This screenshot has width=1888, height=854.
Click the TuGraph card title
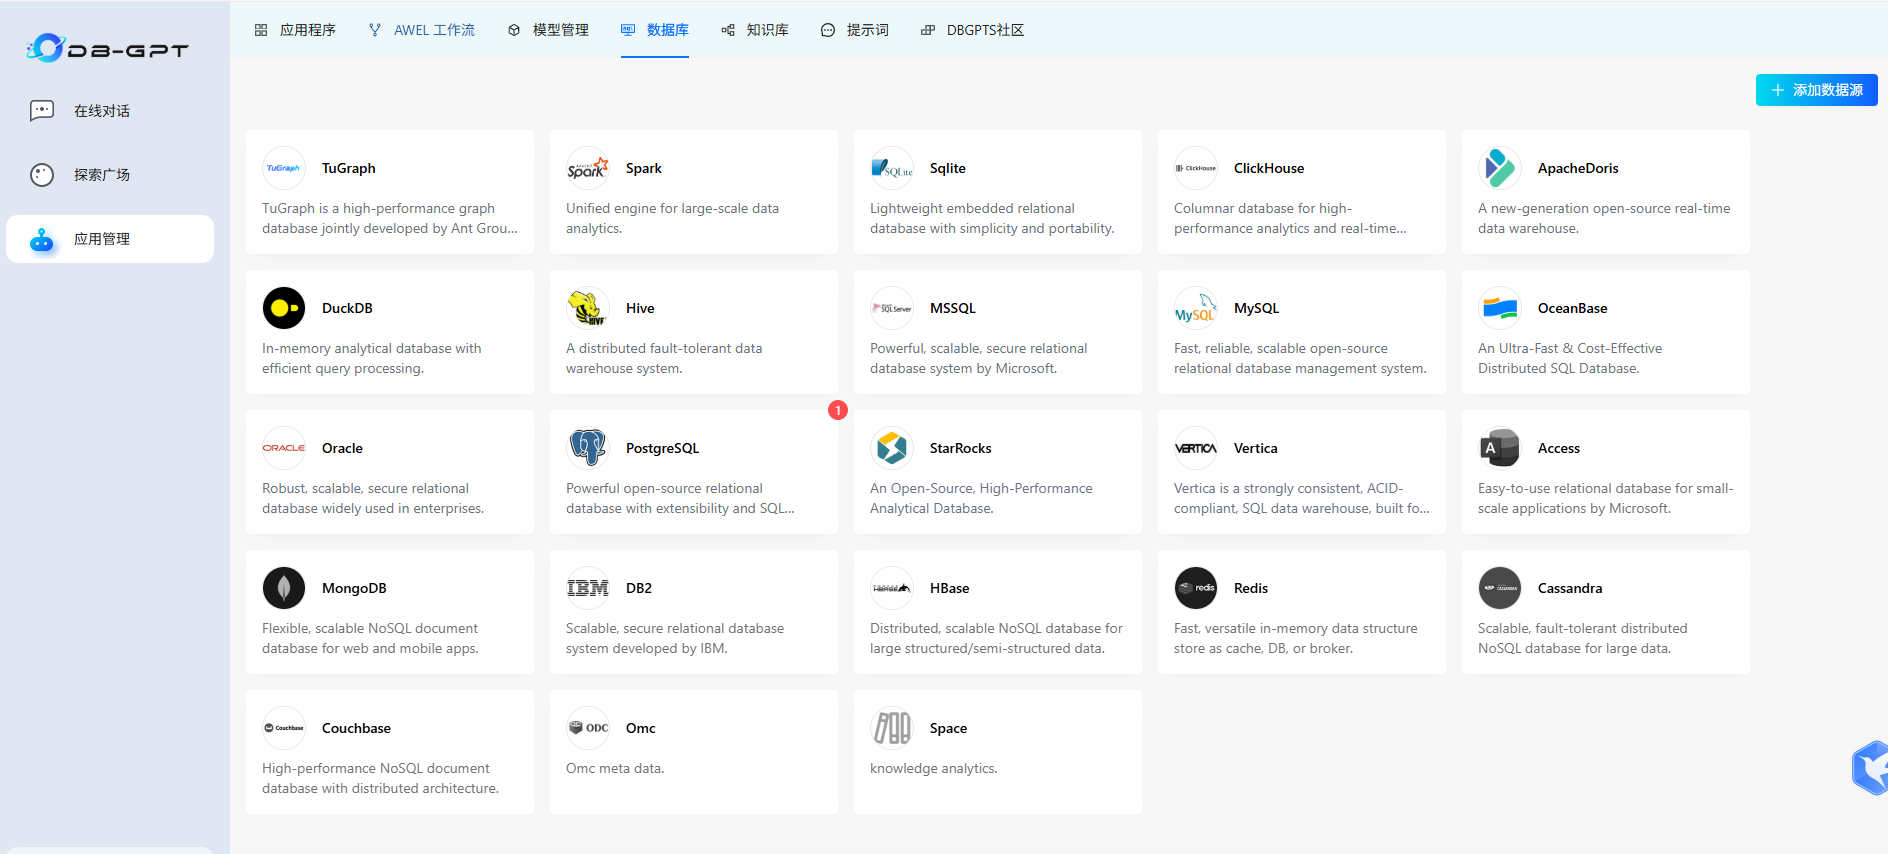coord(349,168)
